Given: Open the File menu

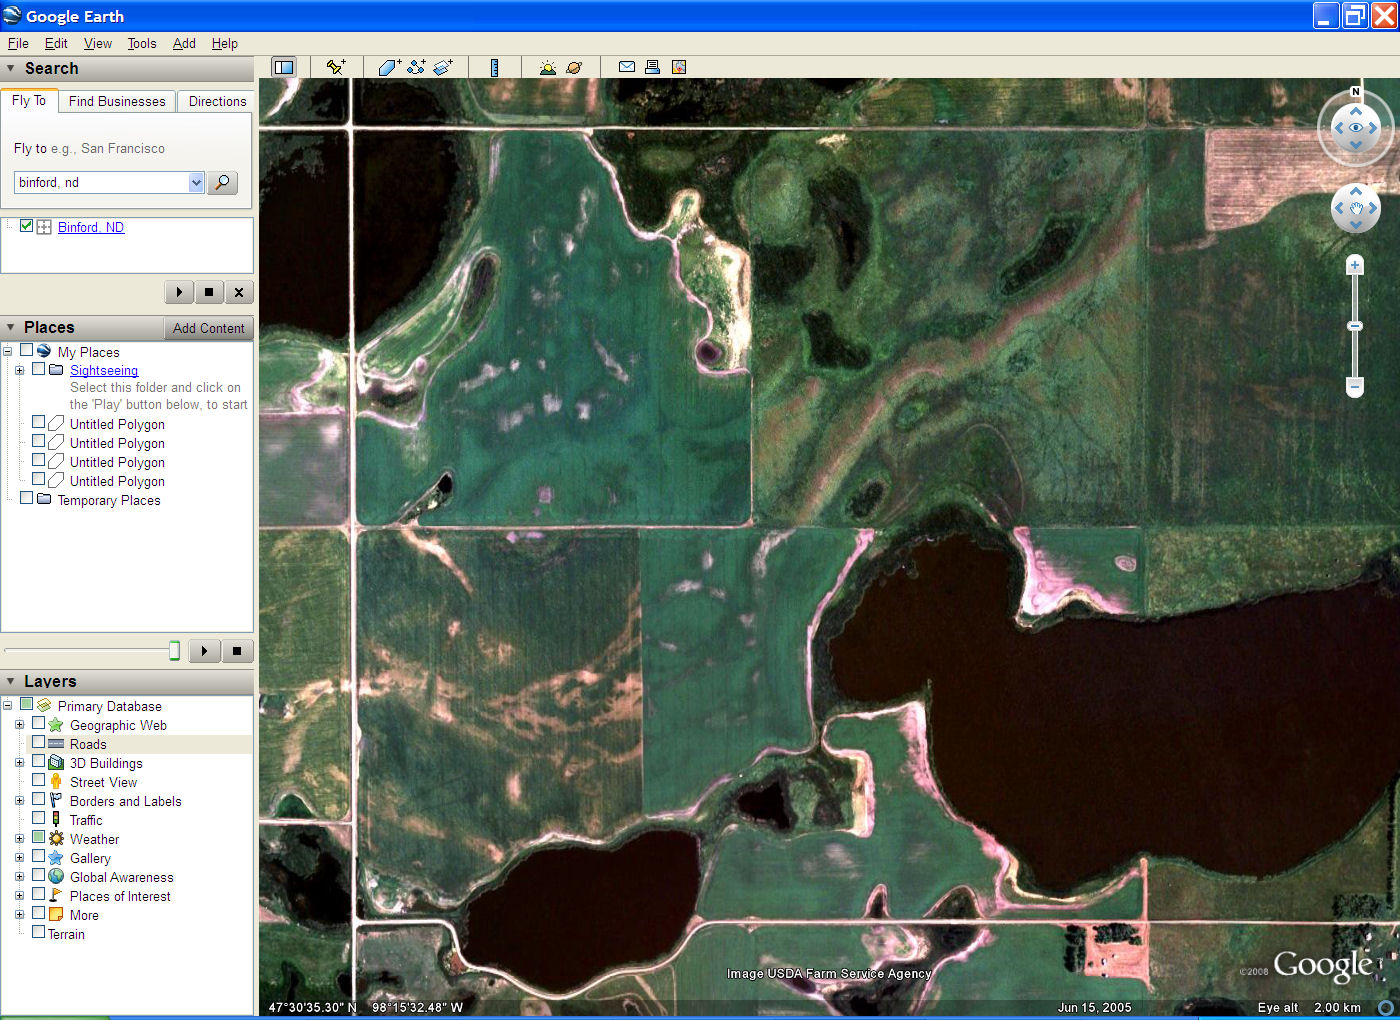Looking at the screenshot, I should point(18,43).
